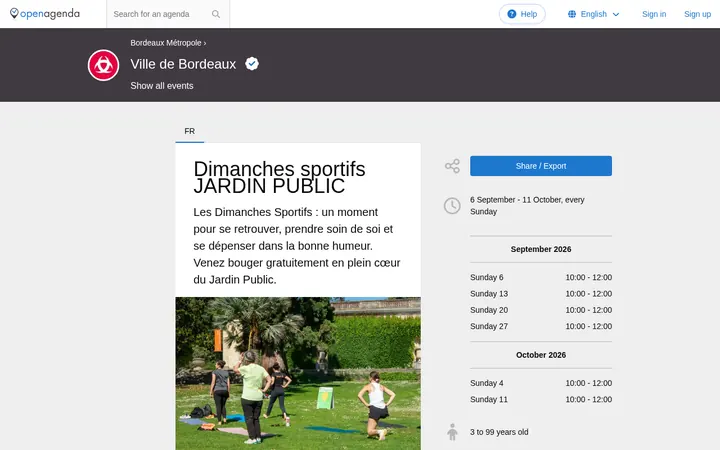The width and height of the screenshot is (720, 450).
Task: Select the FR language tab
Action: click(x=190, y=131)
